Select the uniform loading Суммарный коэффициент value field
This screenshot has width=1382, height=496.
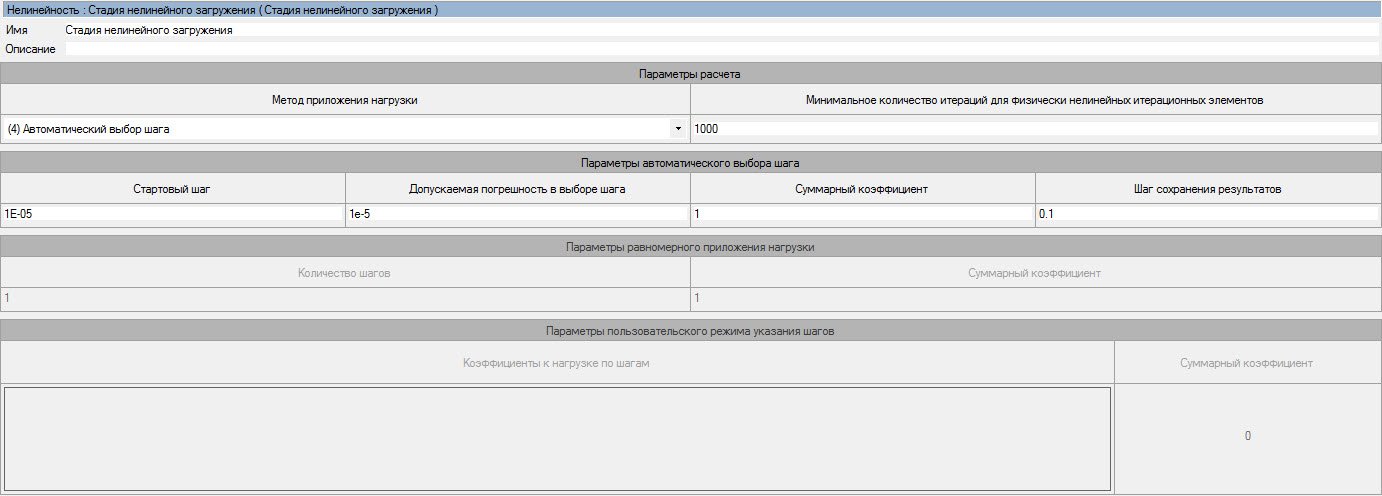[x=1035, y=299]
